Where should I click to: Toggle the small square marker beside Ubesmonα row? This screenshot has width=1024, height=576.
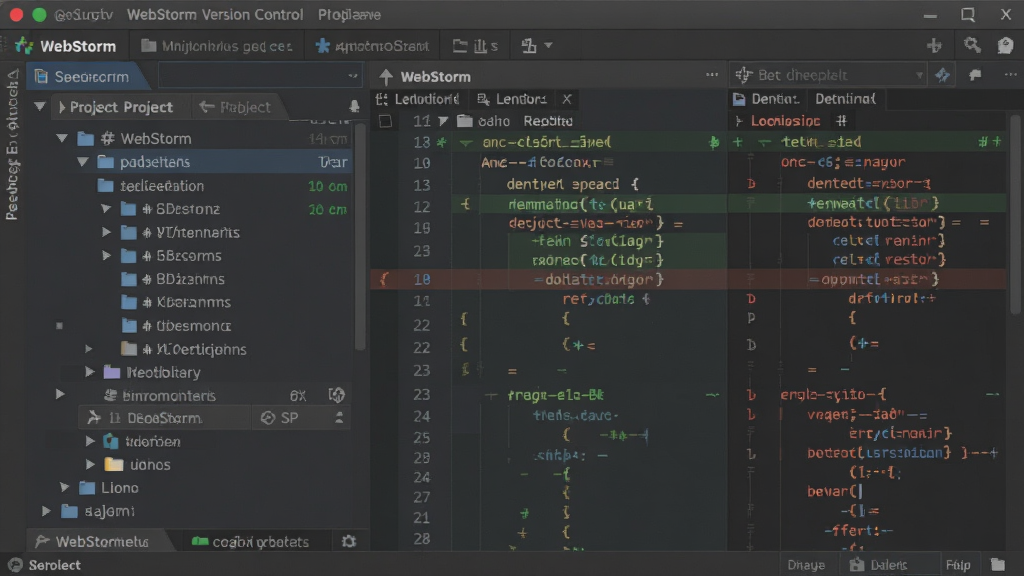[59, 325]
